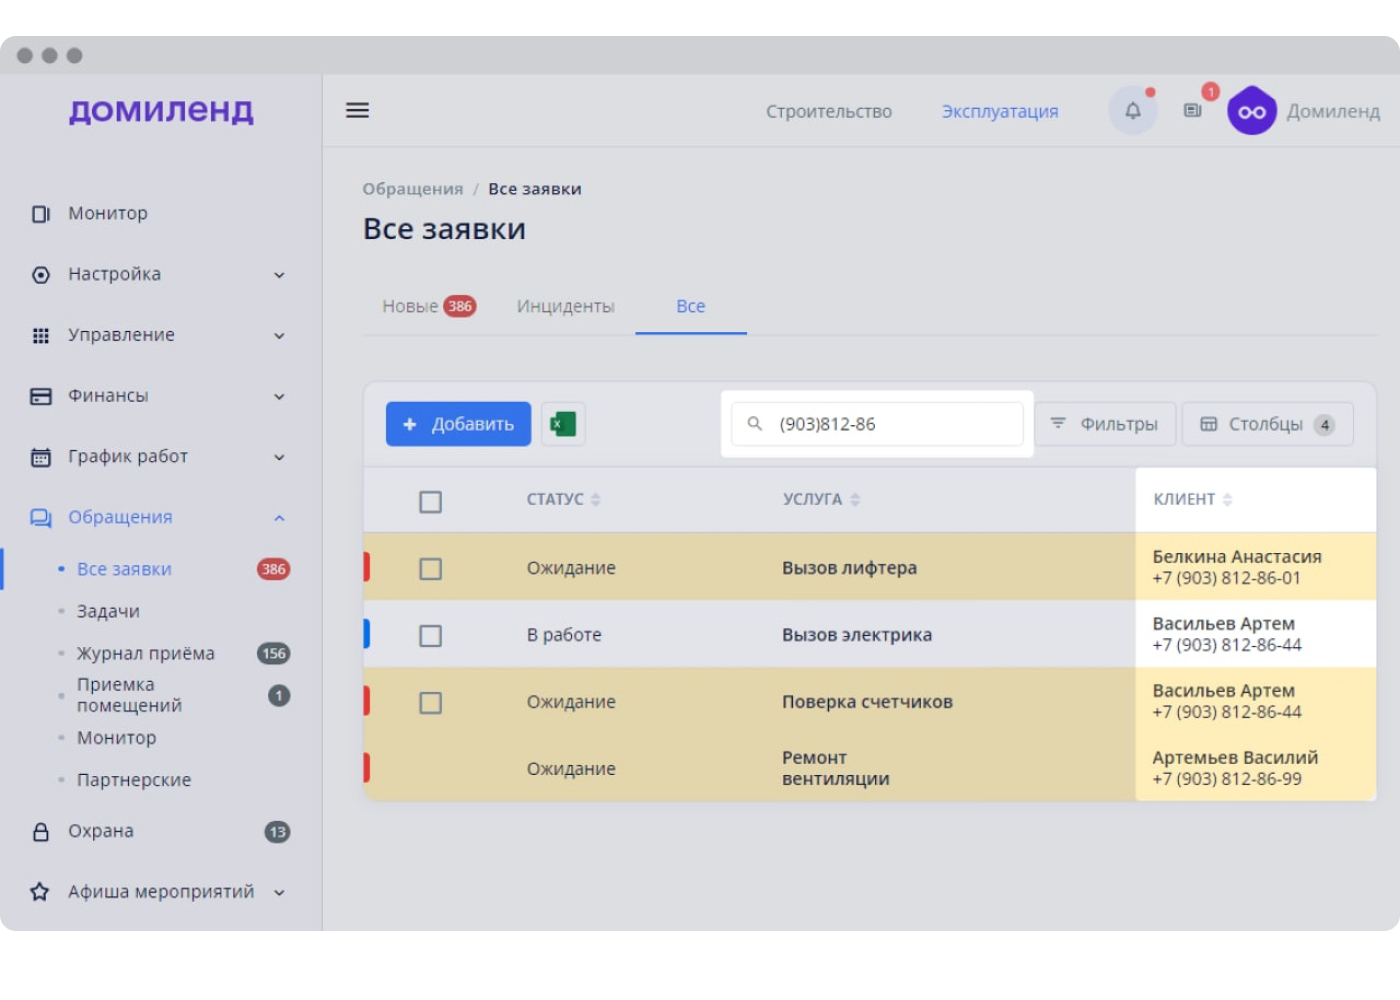Select the Все tab
Screen dimensions: 1400x1000
(x=691, y=306)
